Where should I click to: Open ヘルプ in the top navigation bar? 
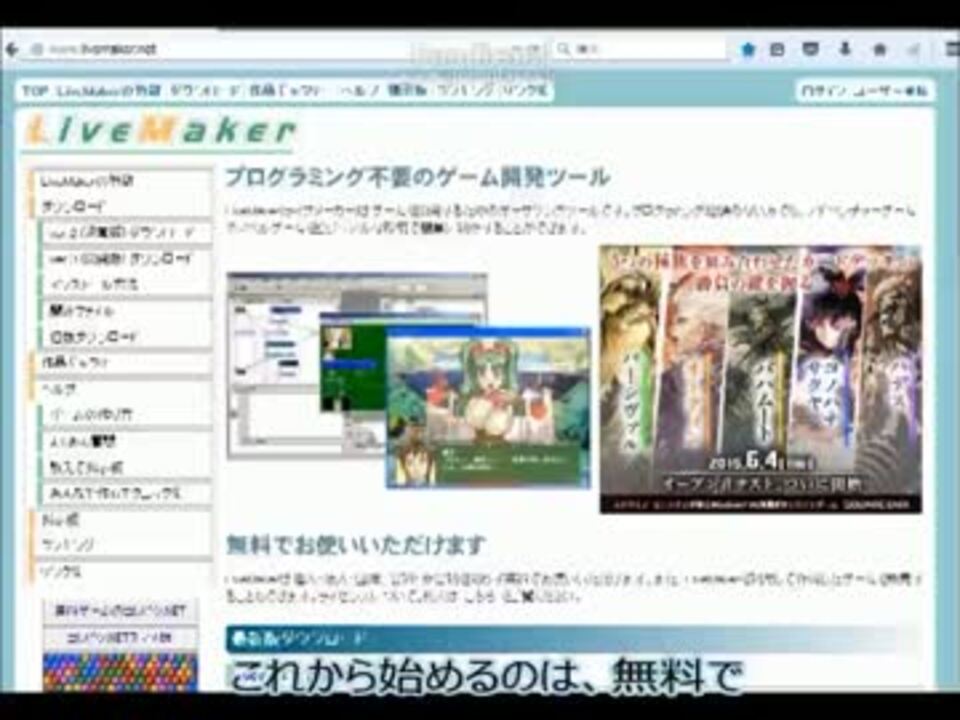click(x=361, y=91)
